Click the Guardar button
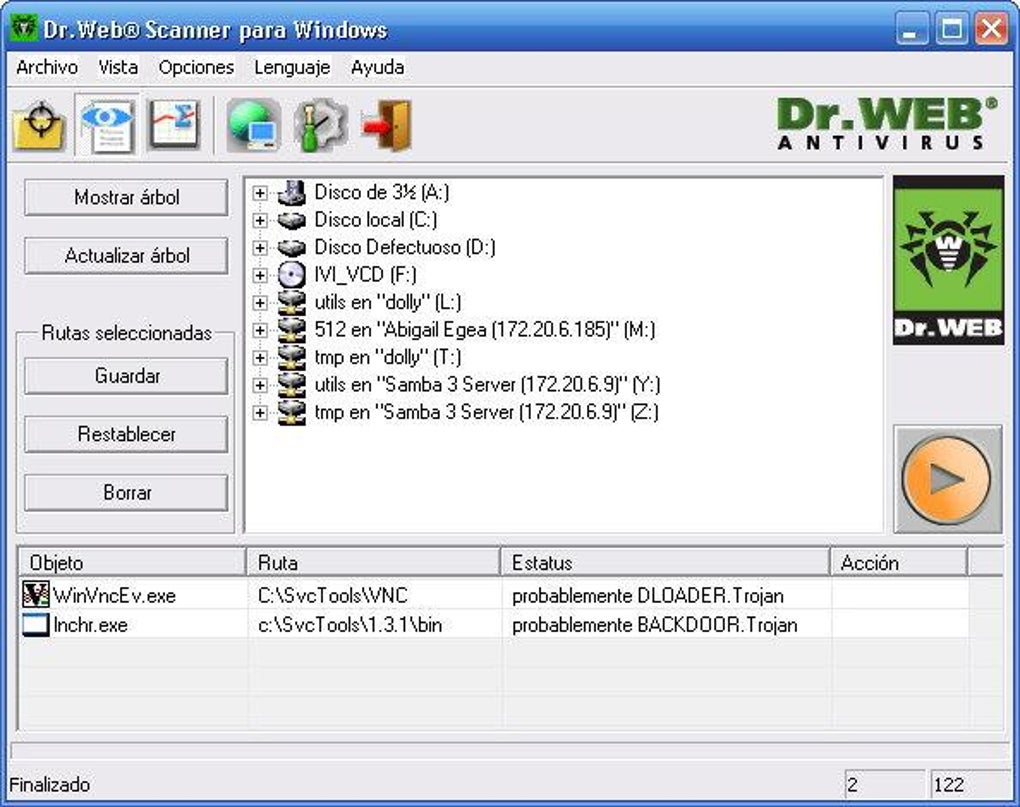Viewport: 1020px width, 807px height. (126, 376)
